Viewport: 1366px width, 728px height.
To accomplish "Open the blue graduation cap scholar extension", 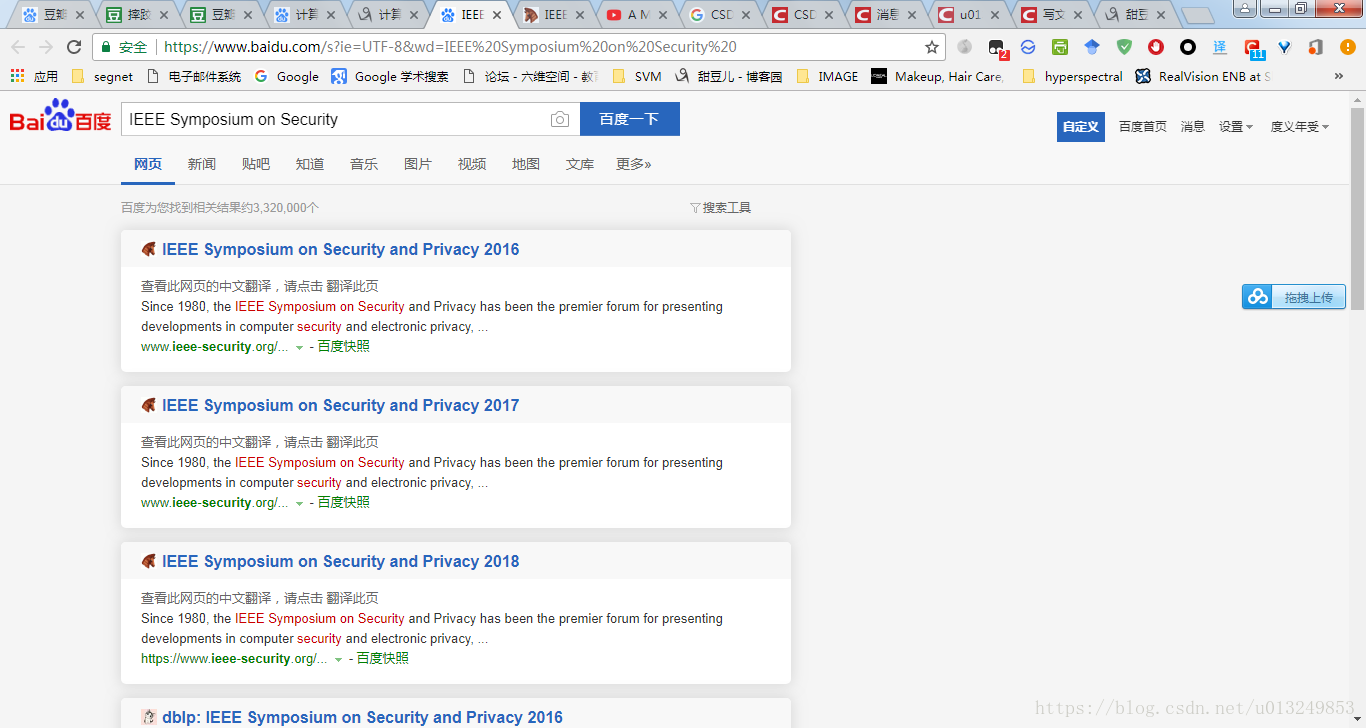I will (1092, 47).
